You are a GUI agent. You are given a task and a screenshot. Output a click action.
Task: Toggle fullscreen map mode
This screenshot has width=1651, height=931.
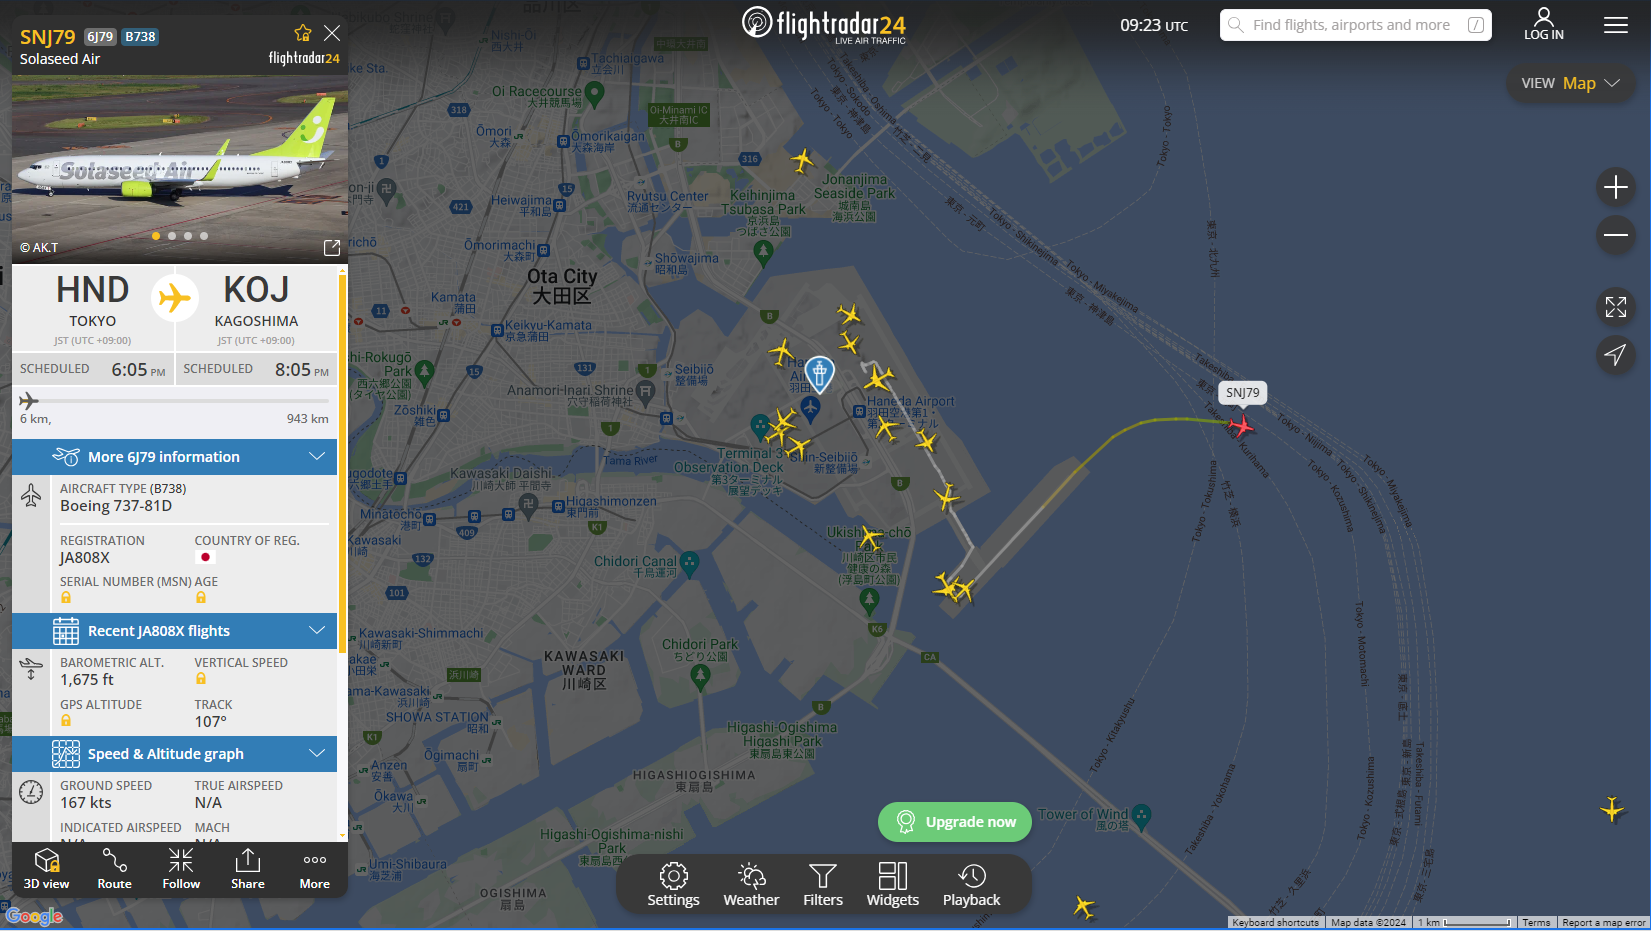pos(1616,307)
